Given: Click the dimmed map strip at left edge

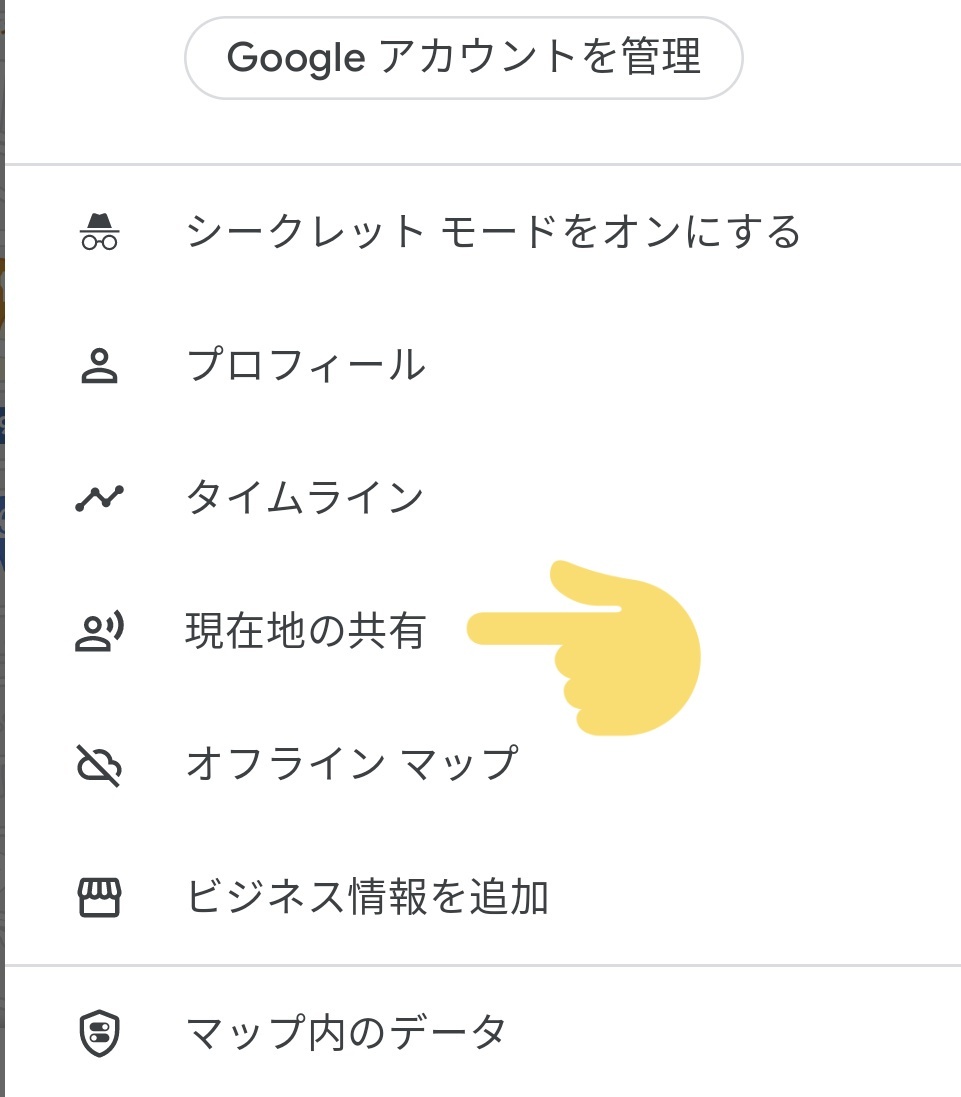Looking at the screenshot, I should tap(2, 548).
